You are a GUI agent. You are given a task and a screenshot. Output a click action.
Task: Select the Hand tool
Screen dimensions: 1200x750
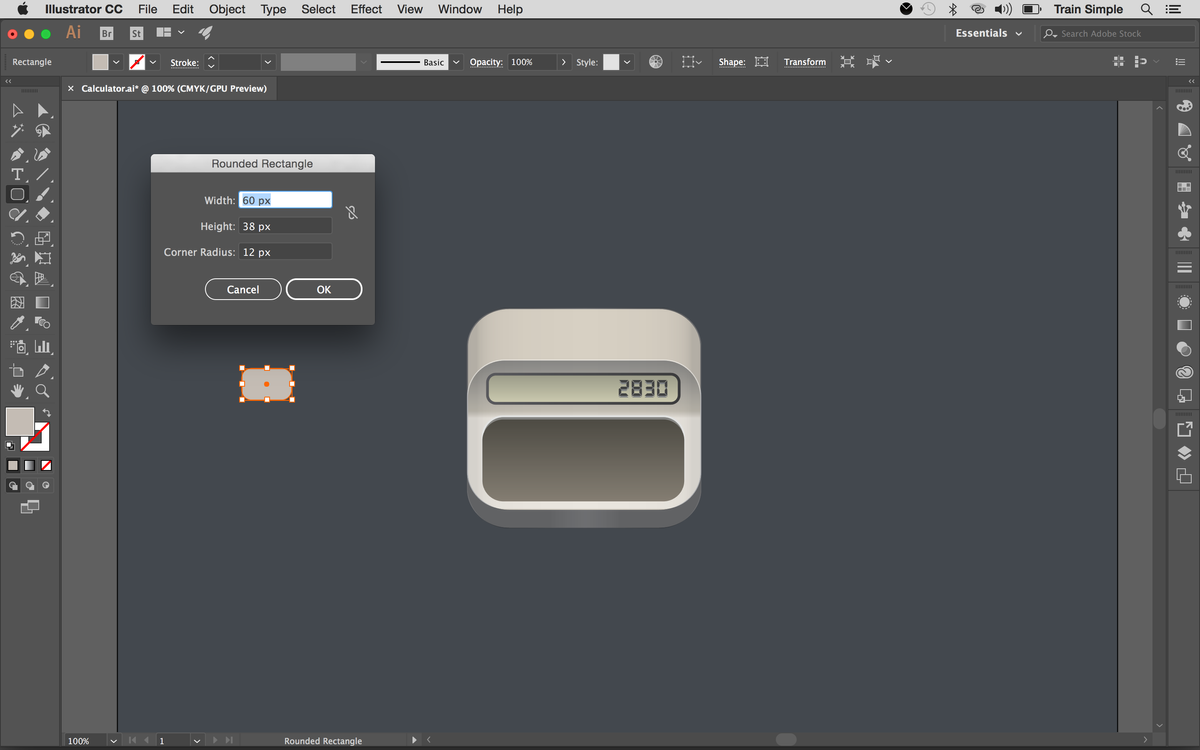[x=17, y=391]
